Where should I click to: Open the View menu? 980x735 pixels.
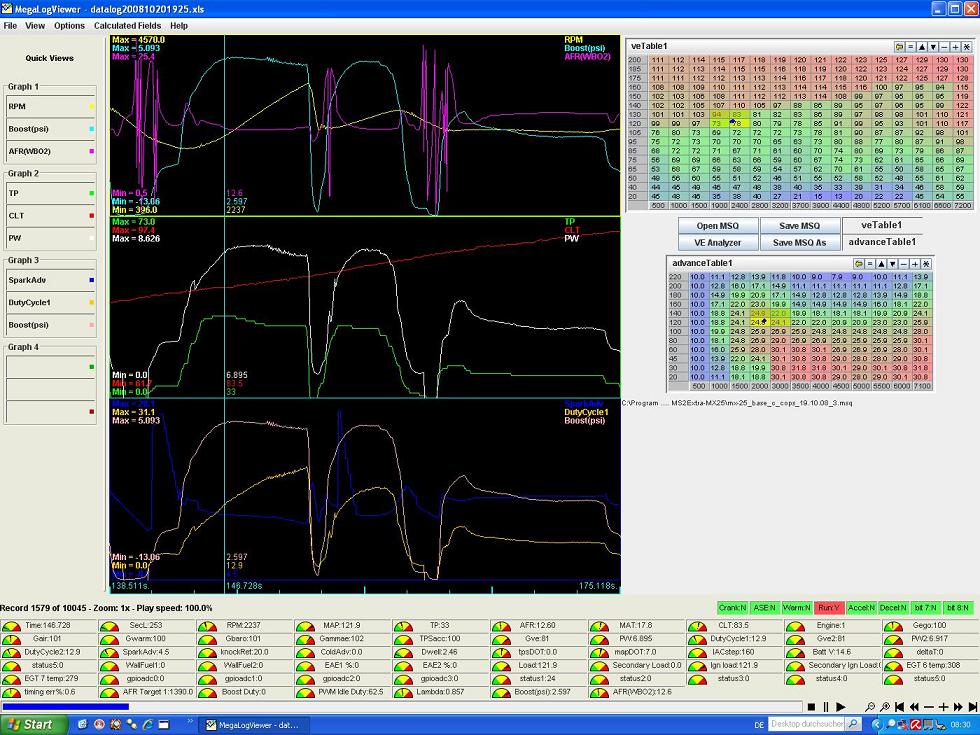(35, 26)
